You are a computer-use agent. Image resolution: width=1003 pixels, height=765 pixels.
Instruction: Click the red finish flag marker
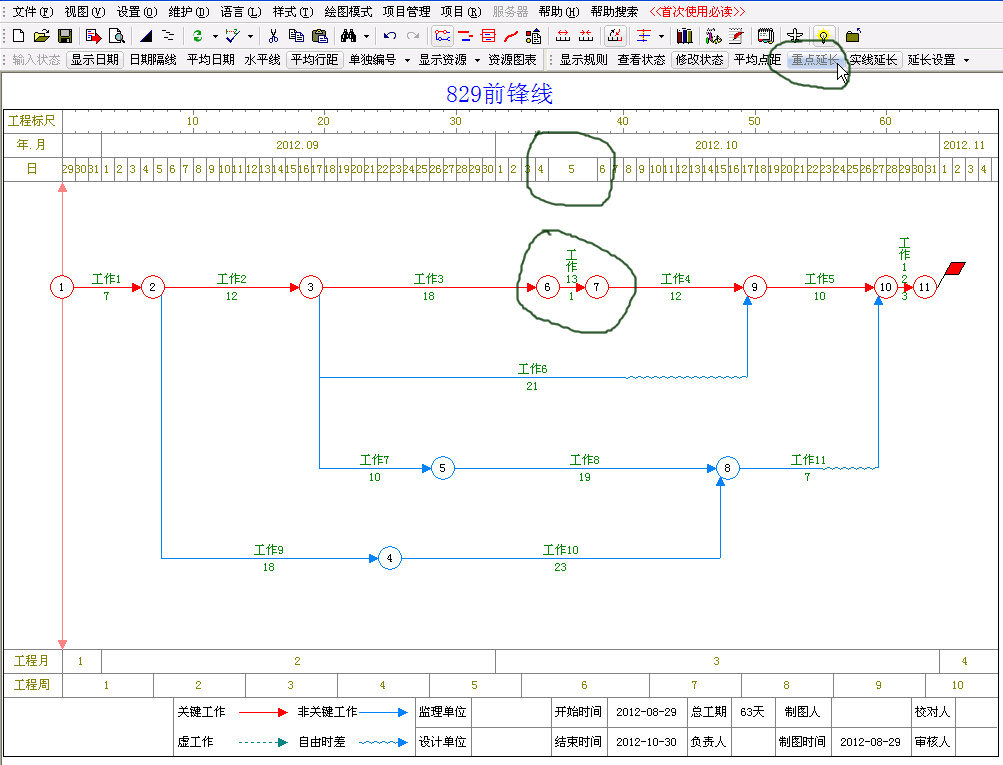click(x=954, y=269)
